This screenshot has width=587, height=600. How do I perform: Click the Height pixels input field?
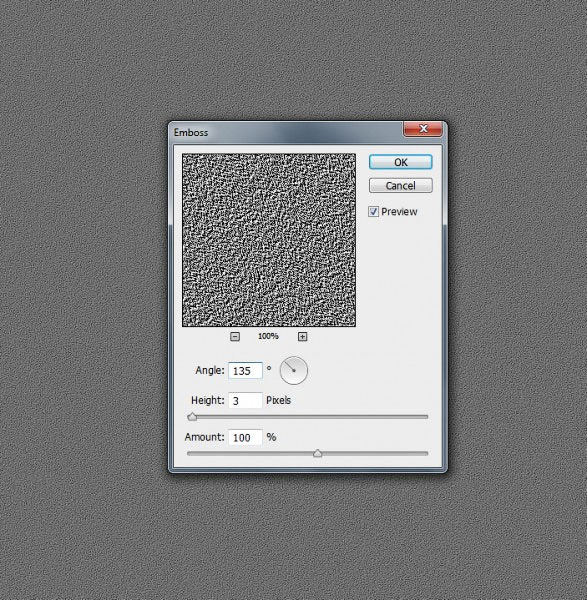(x=245, y=400)
